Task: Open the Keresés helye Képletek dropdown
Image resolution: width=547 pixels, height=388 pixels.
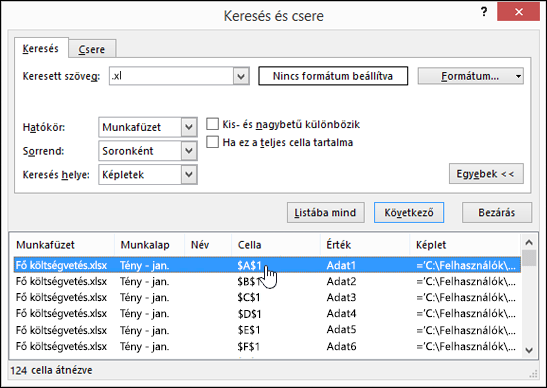Action: pos(189,174)
